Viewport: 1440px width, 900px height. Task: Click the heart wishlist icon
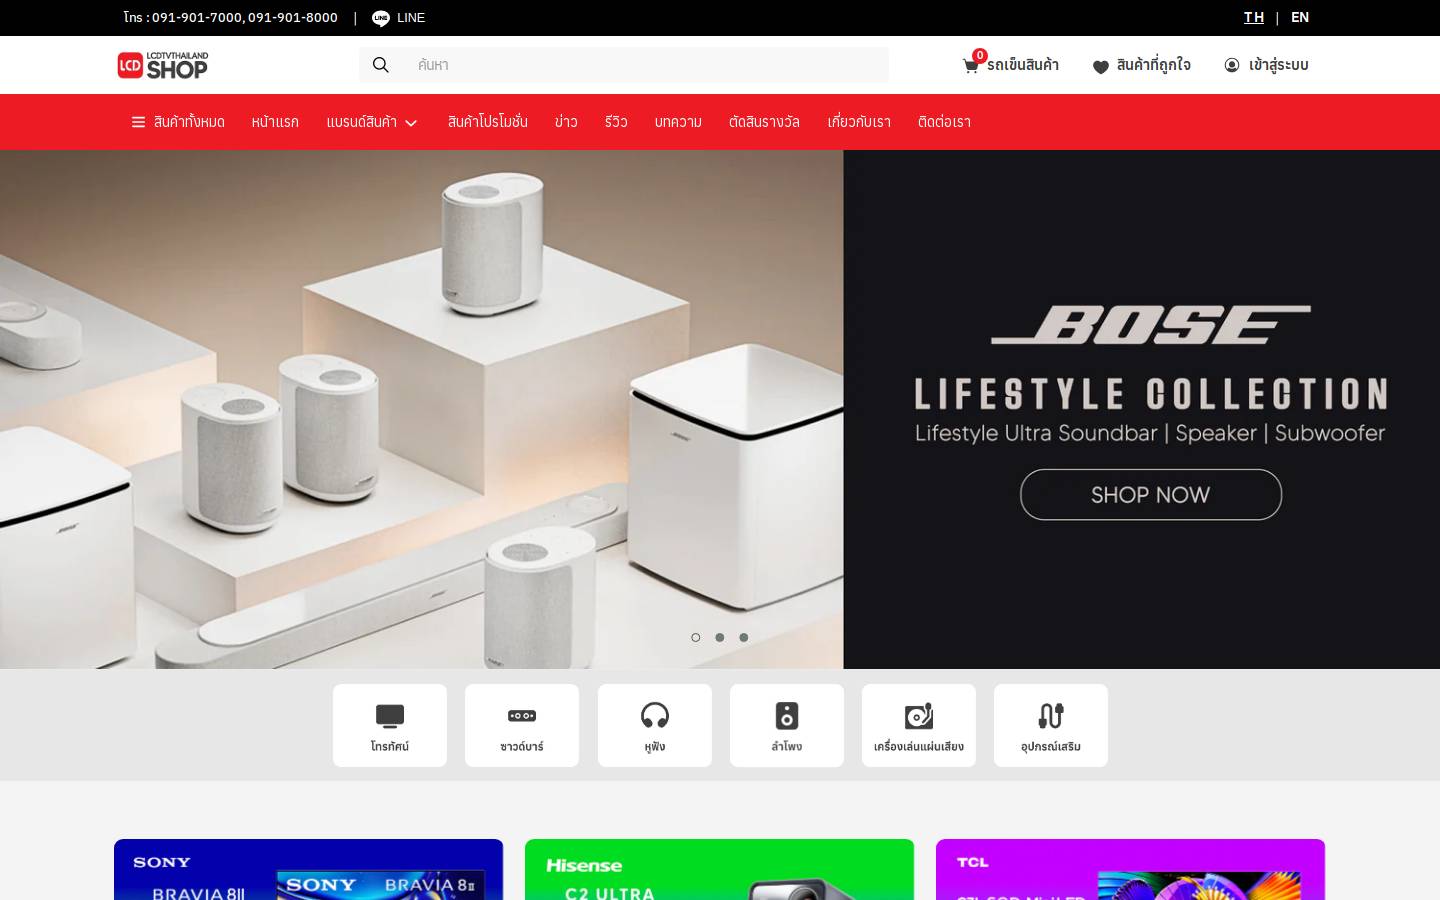[x=1101, y=66]
